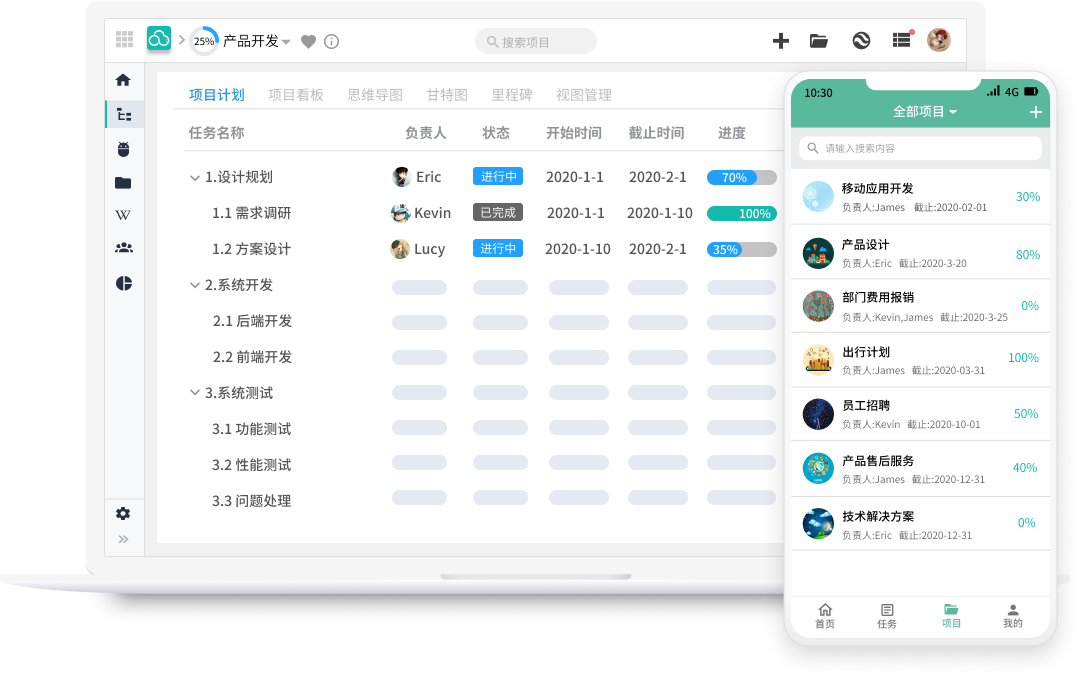This screenshot has height=680, width=1083.
Task: Click the 搜索项目 search field
Action: tap(536, 42)
